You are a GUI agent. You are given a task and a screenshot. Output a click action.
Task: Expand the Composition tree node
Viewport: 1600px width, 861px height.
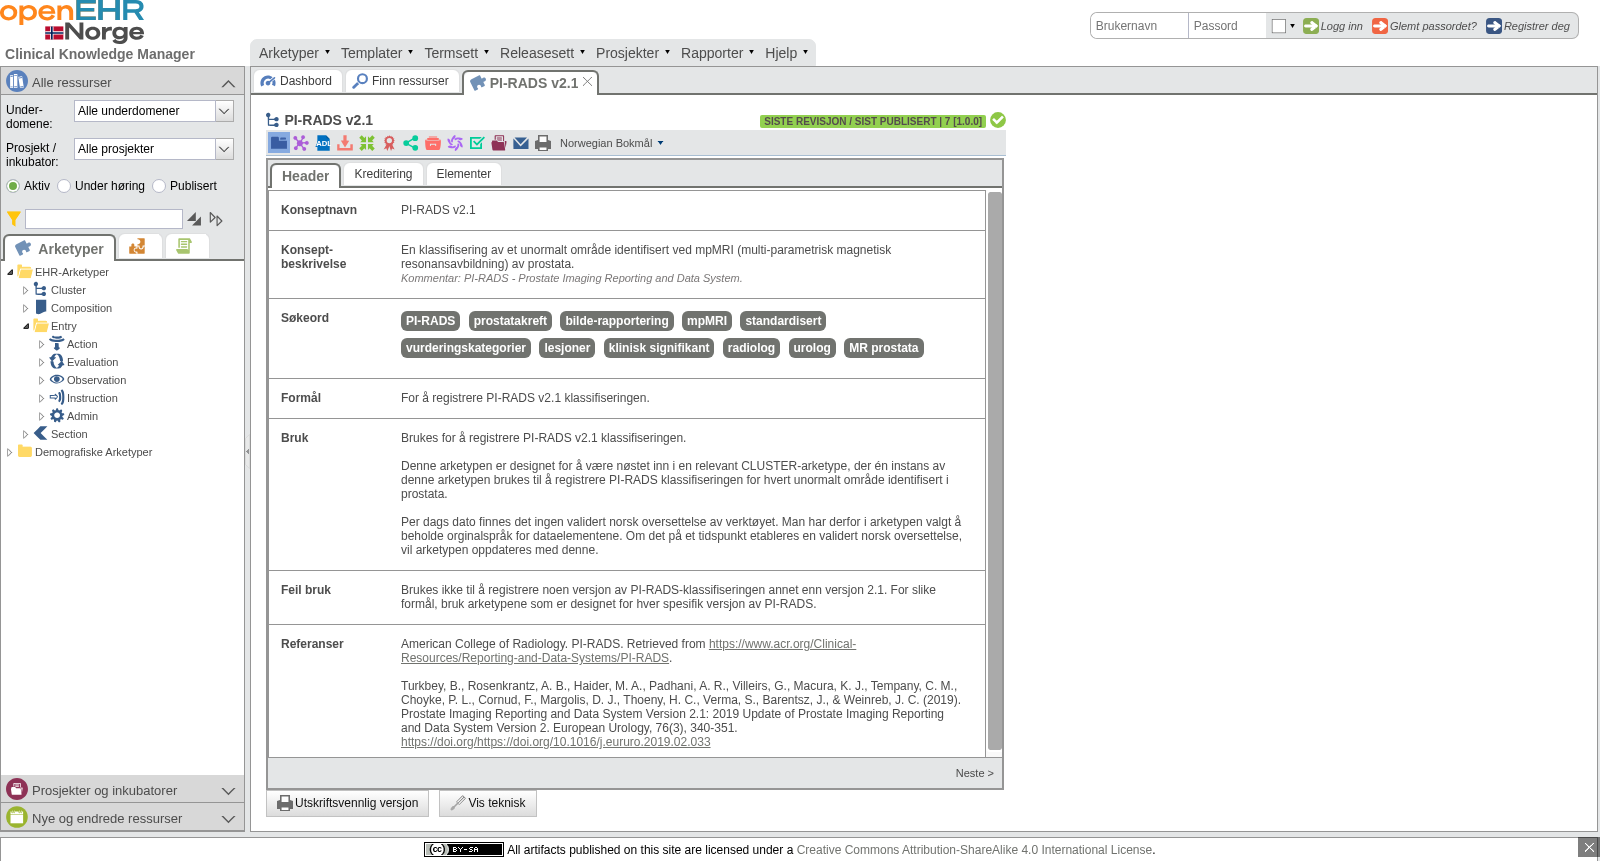click(x=26, y=309)
